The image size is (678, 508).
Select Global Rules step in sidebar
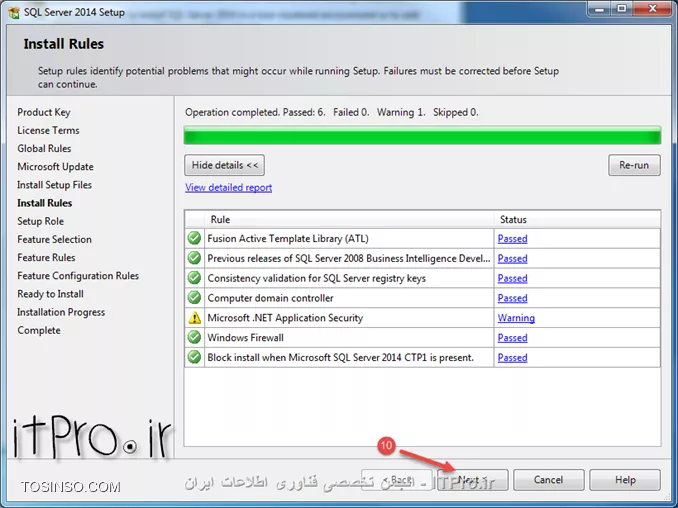pyautogui.click(x=44, y=149)
